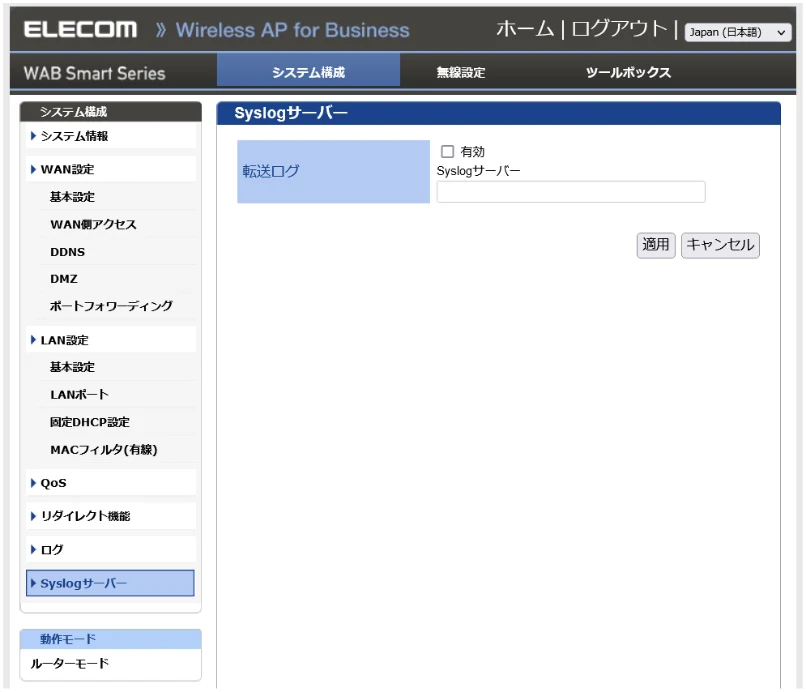Open MACフィルタ(有線) menu item
Image resolution: width=806 pixels, height=692 pixels.
(103, 450)
